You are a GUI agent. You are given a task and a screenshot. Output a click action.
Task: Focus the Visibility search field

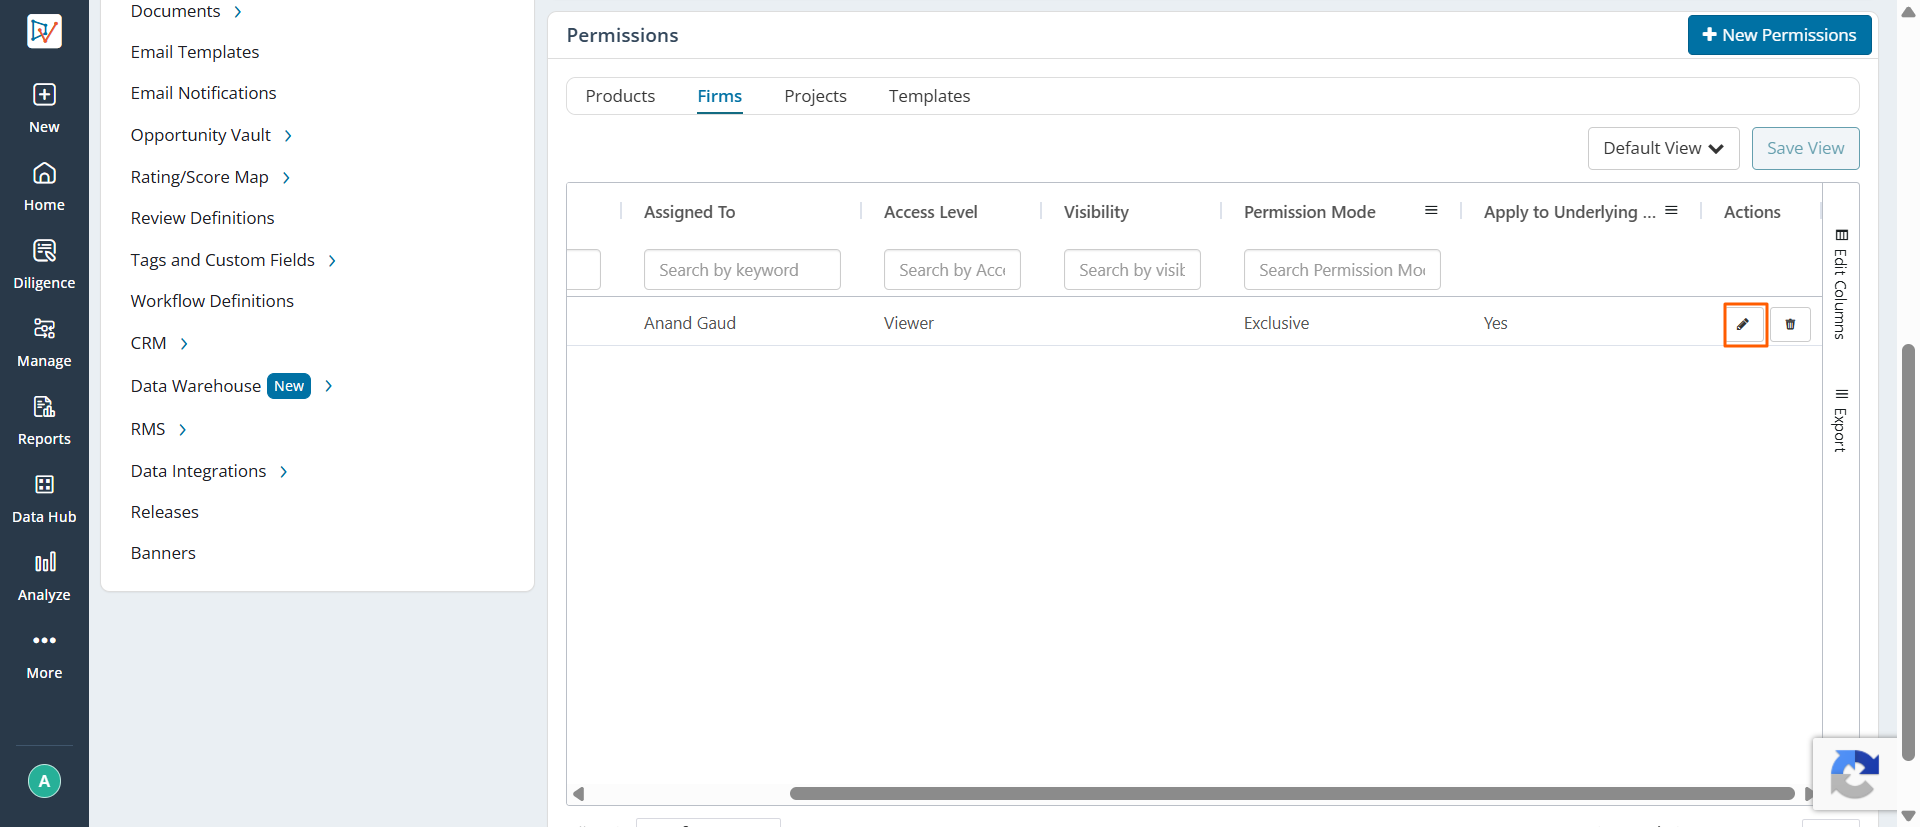pos(1132,270)
